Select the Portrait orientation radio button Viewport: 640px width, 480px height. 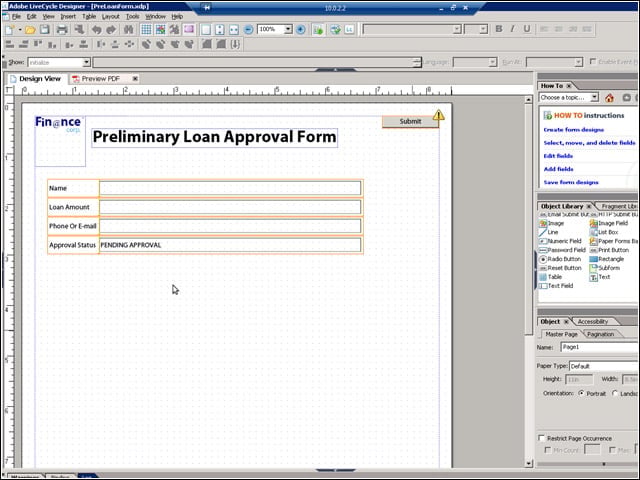click(x=581, y=393)
